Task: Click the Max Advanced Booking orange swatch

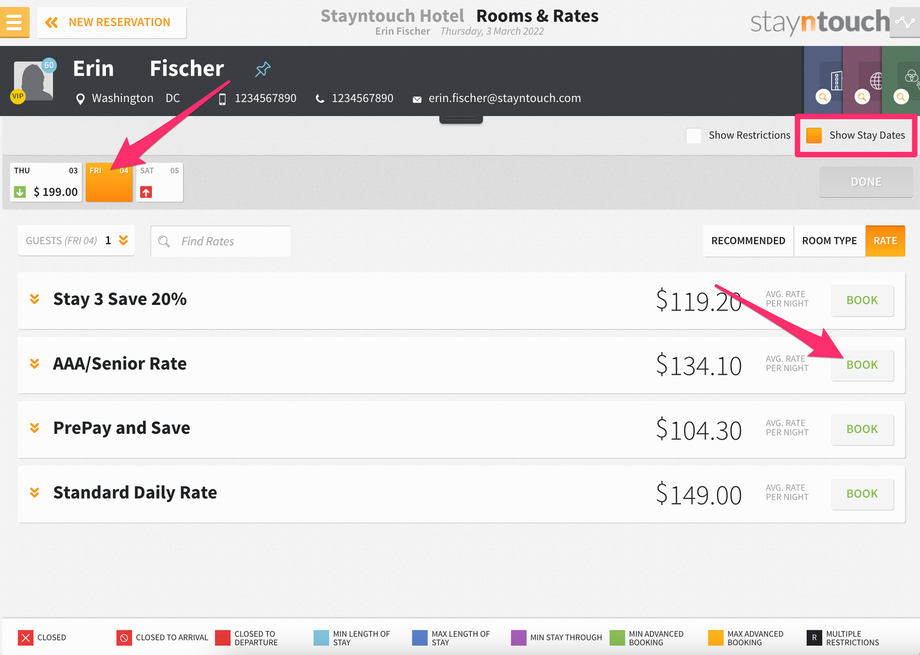Action: (x=715, y=637)
